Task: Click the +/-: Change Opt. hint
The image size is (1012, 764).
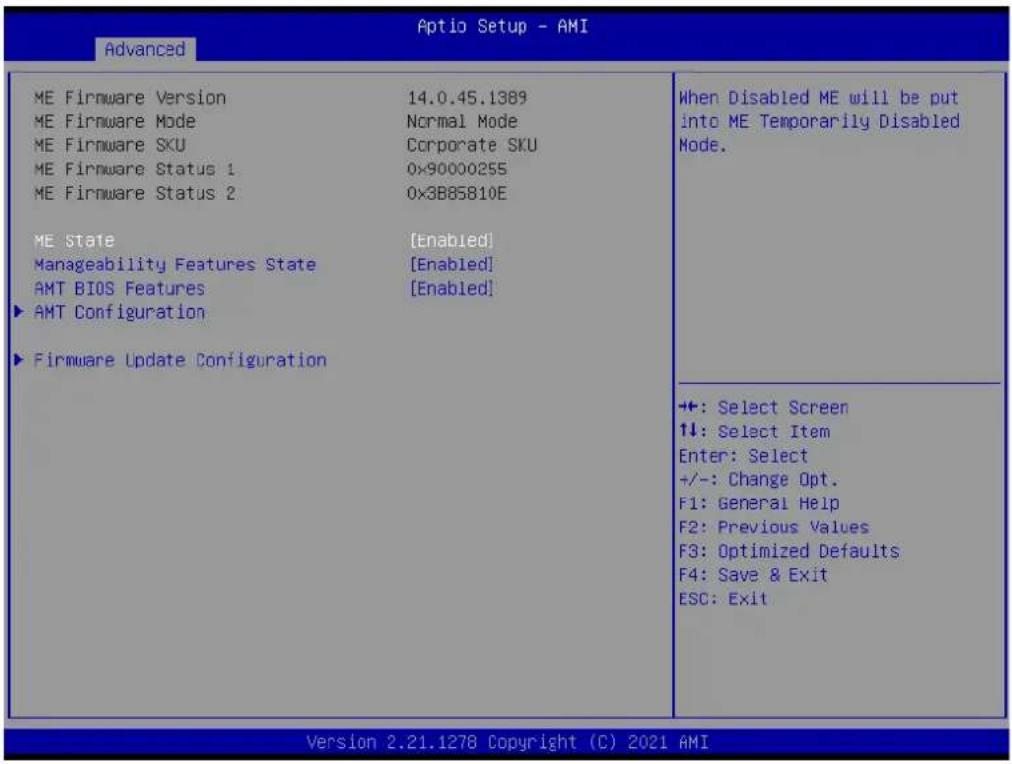Action: point(758,480)
